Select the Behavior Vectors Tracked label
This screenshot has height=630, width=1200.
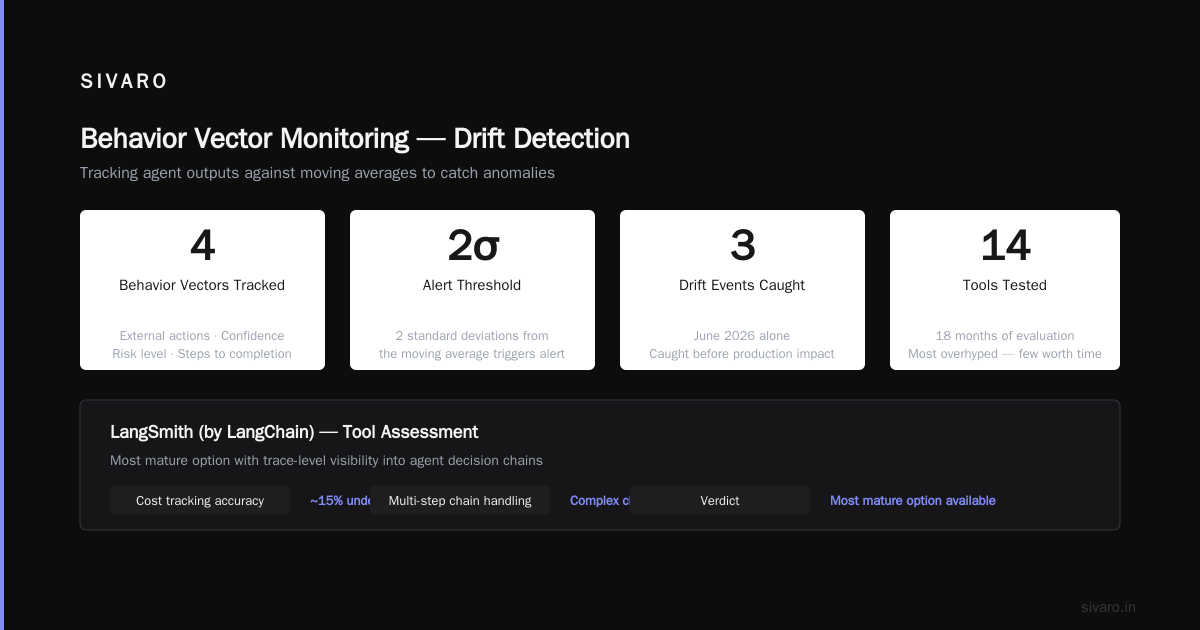[x=202, y=285]
